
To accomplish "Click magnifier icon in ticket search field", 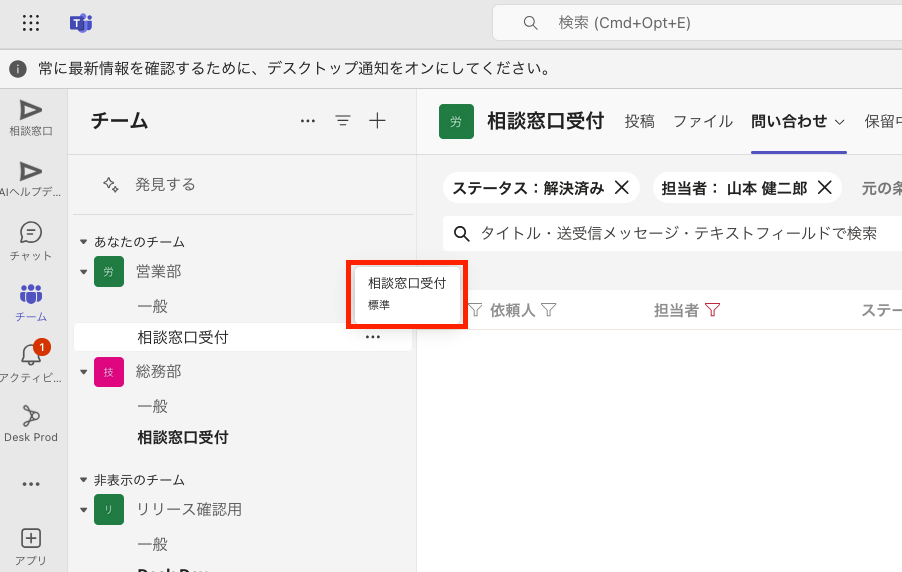I will coord(462,234).
